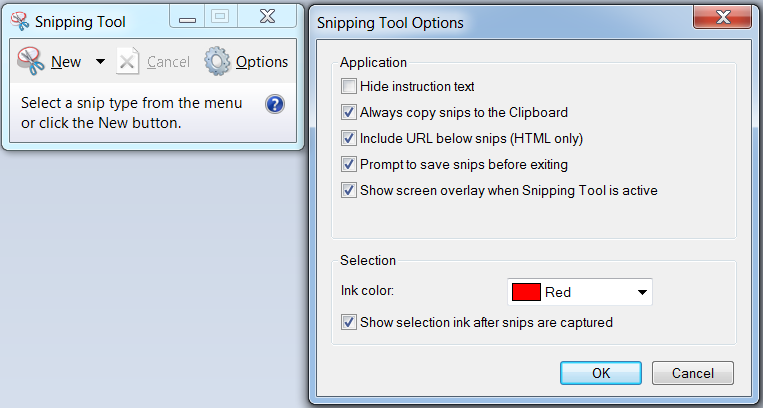Click the red ink color swatch

526,292
